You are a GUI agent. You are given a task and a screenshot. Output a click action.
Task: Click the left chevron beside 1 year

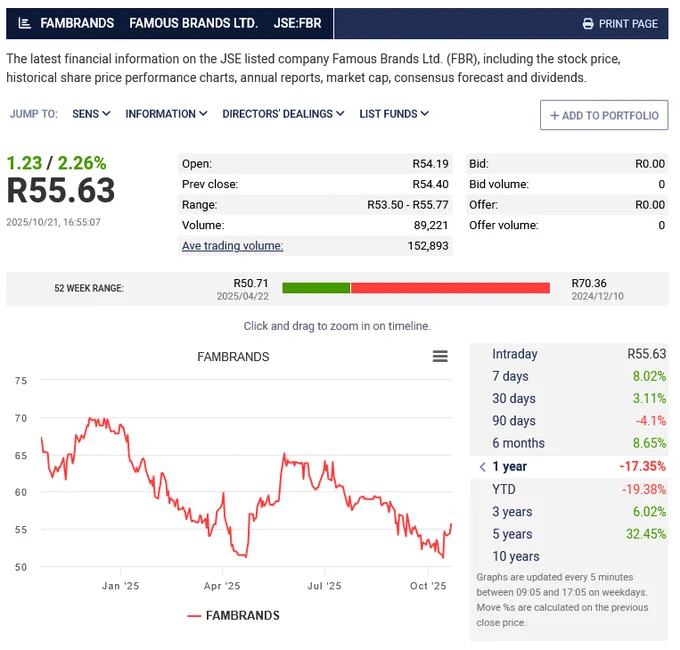(x=482, y=467)
